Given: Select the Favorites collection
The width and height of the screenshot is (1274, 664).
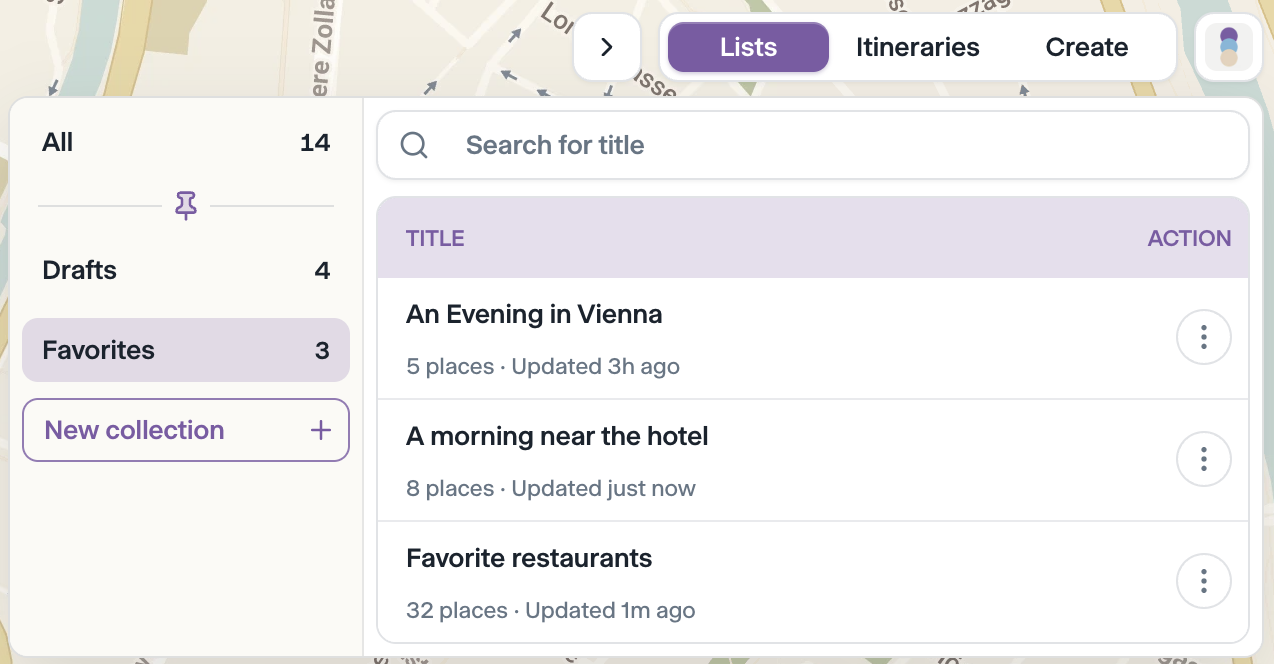Looking at the screenshot, I should 186,350.
